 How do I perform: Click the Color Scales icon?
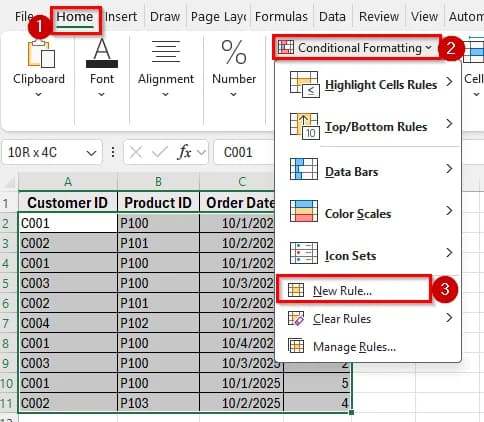point(304,211)
